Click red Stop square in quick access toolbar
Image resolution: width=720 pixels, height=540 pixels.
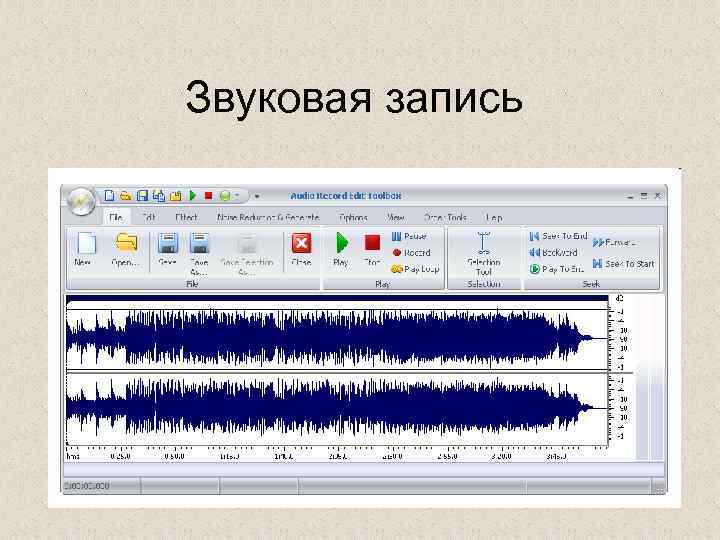[x=208, y=196]
